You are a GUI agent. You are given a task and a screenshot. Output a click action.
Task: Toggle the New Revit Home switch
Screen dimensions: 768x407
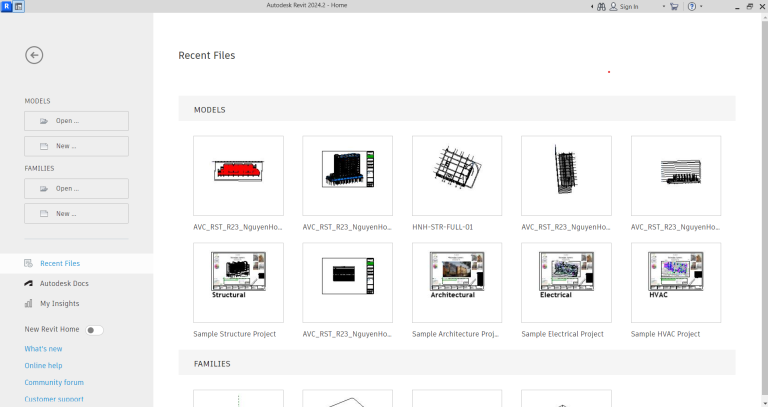tap(94, 330)
